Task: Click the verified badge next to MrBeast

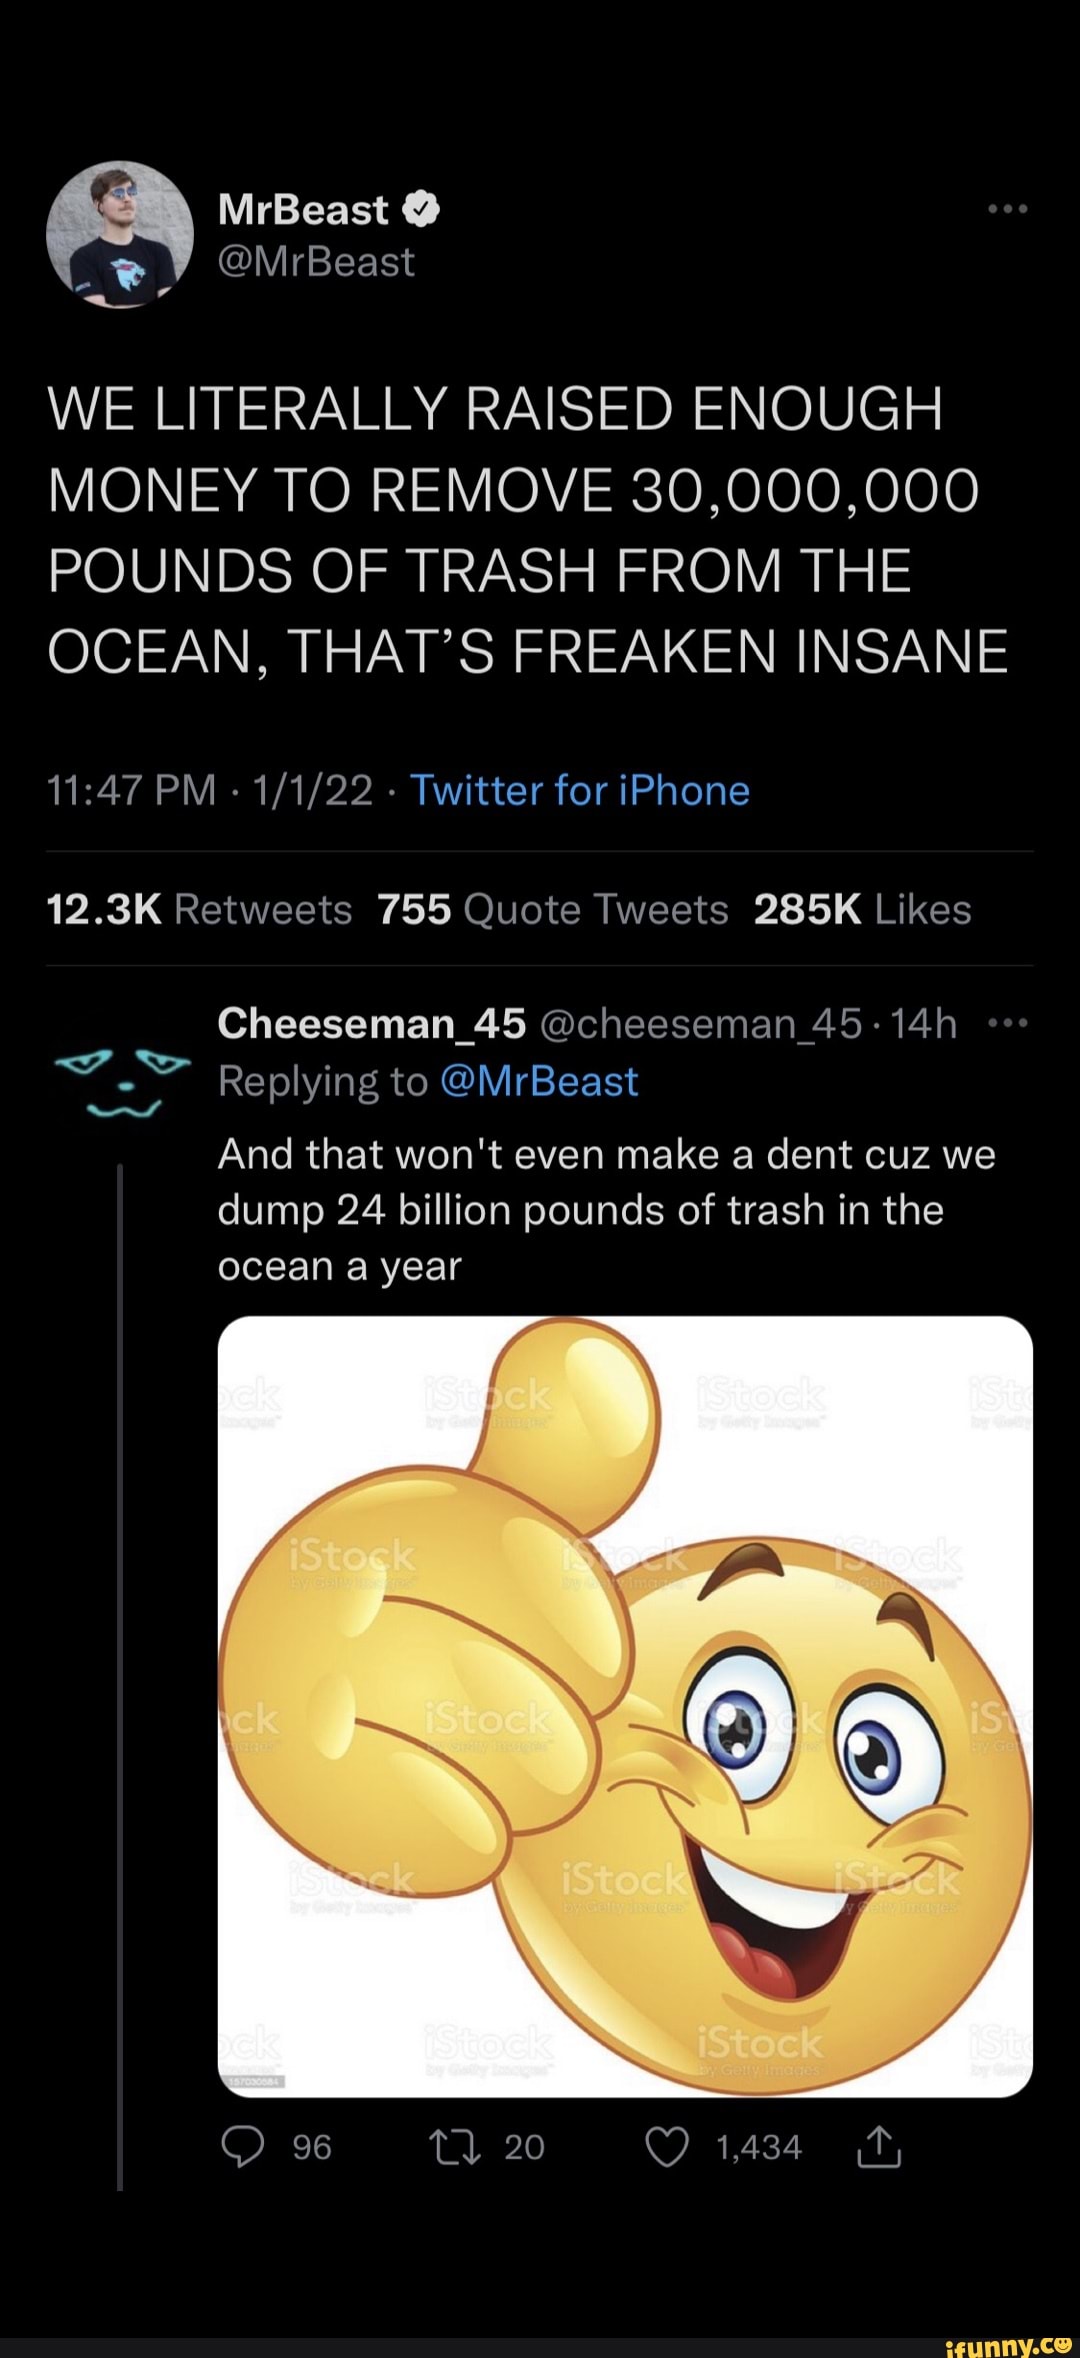Action: [422, 210]
